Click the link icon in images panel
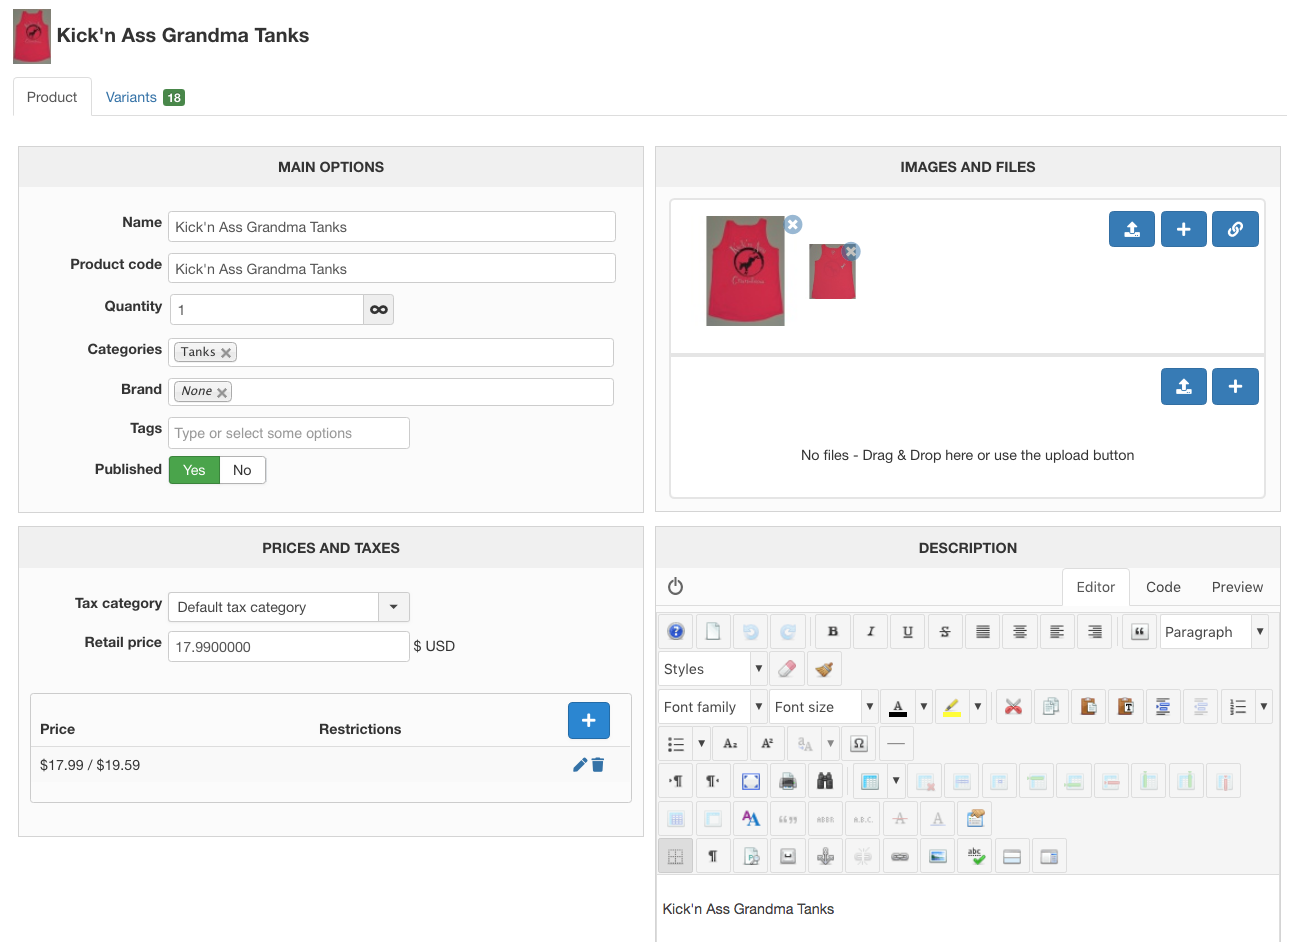The image size is (1301, 942). click(1235, 229)
